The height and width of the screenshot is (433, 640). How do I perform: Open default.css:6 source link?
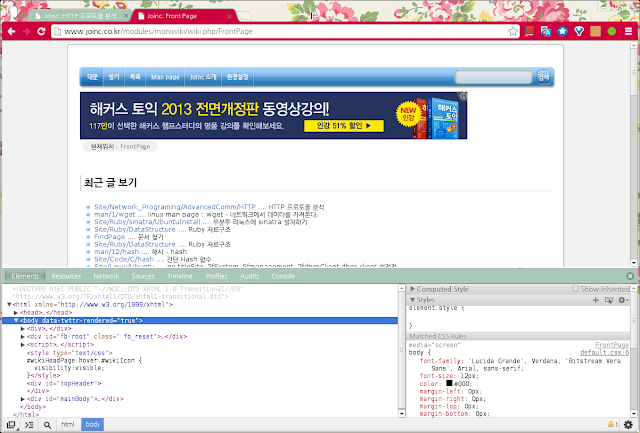click(604, 353)
